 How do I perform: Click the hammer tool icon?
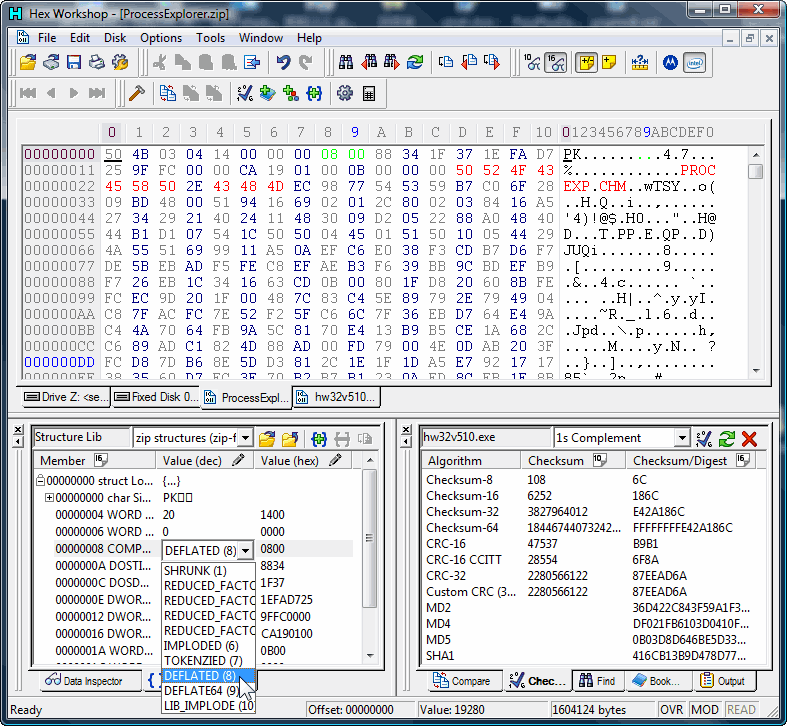tap(137, 93)
